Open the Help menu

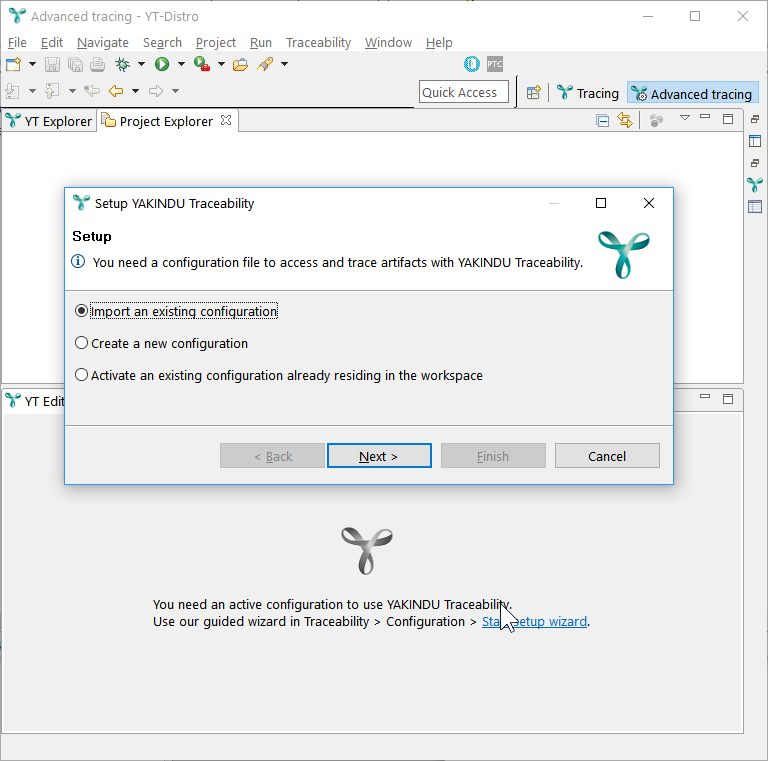click(x=439, y=43)
